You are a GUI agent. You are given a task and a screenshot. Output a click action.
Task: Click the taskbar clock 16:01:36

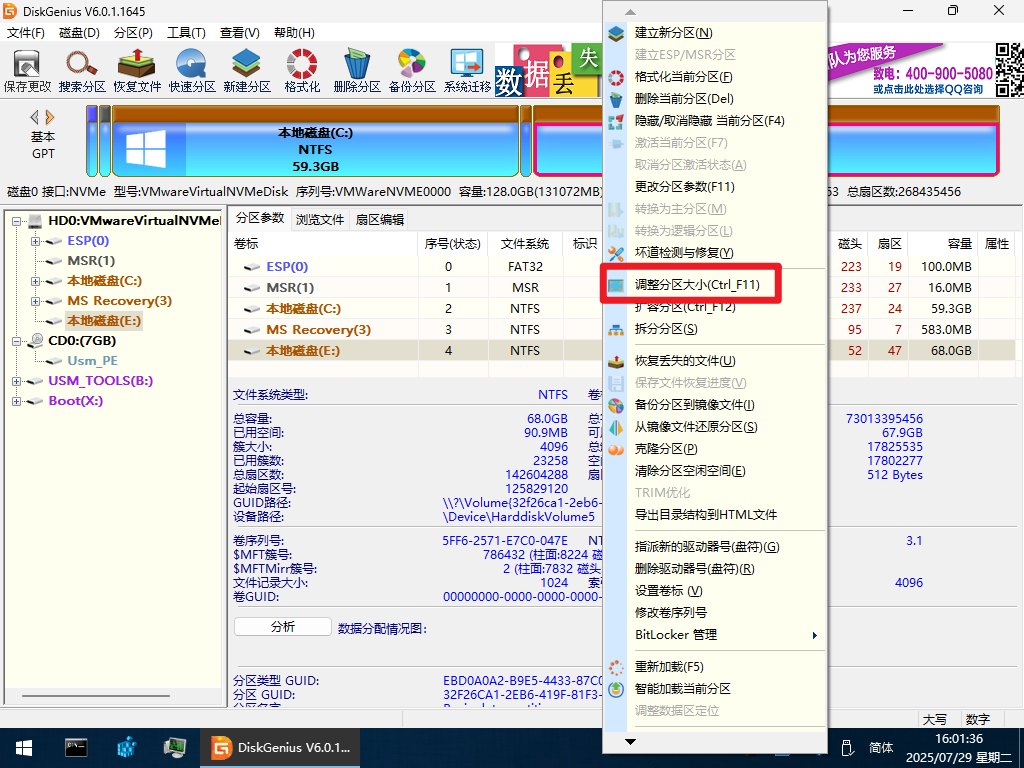[959, 739]
